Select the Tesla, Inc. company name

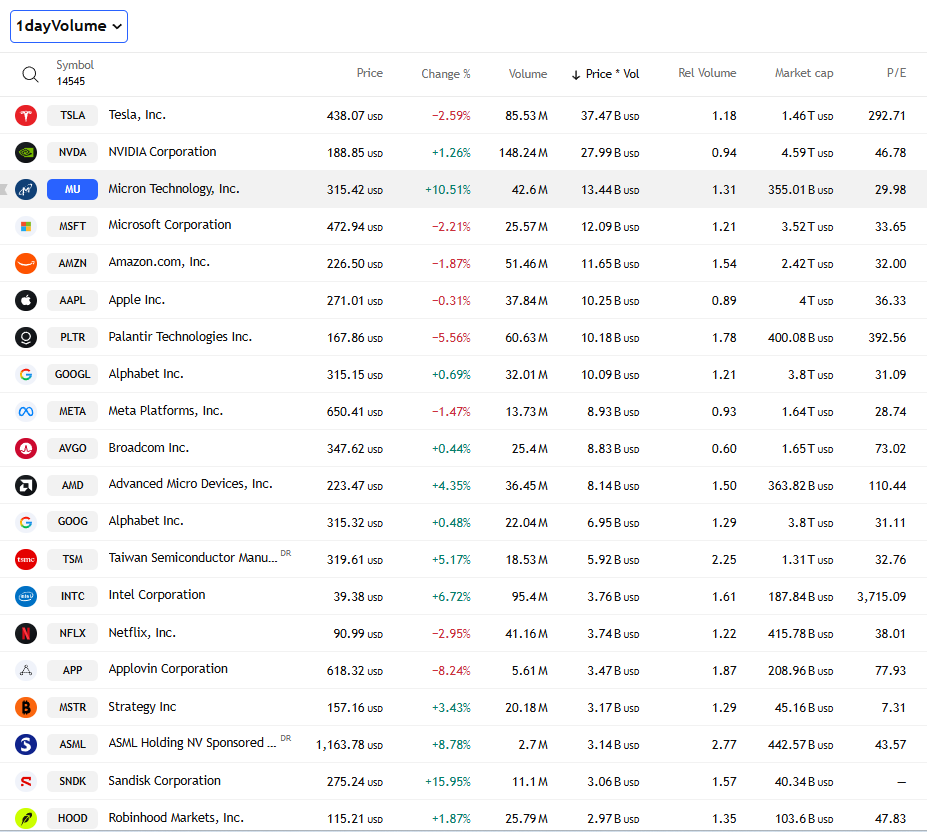click(x=137, y=115)
